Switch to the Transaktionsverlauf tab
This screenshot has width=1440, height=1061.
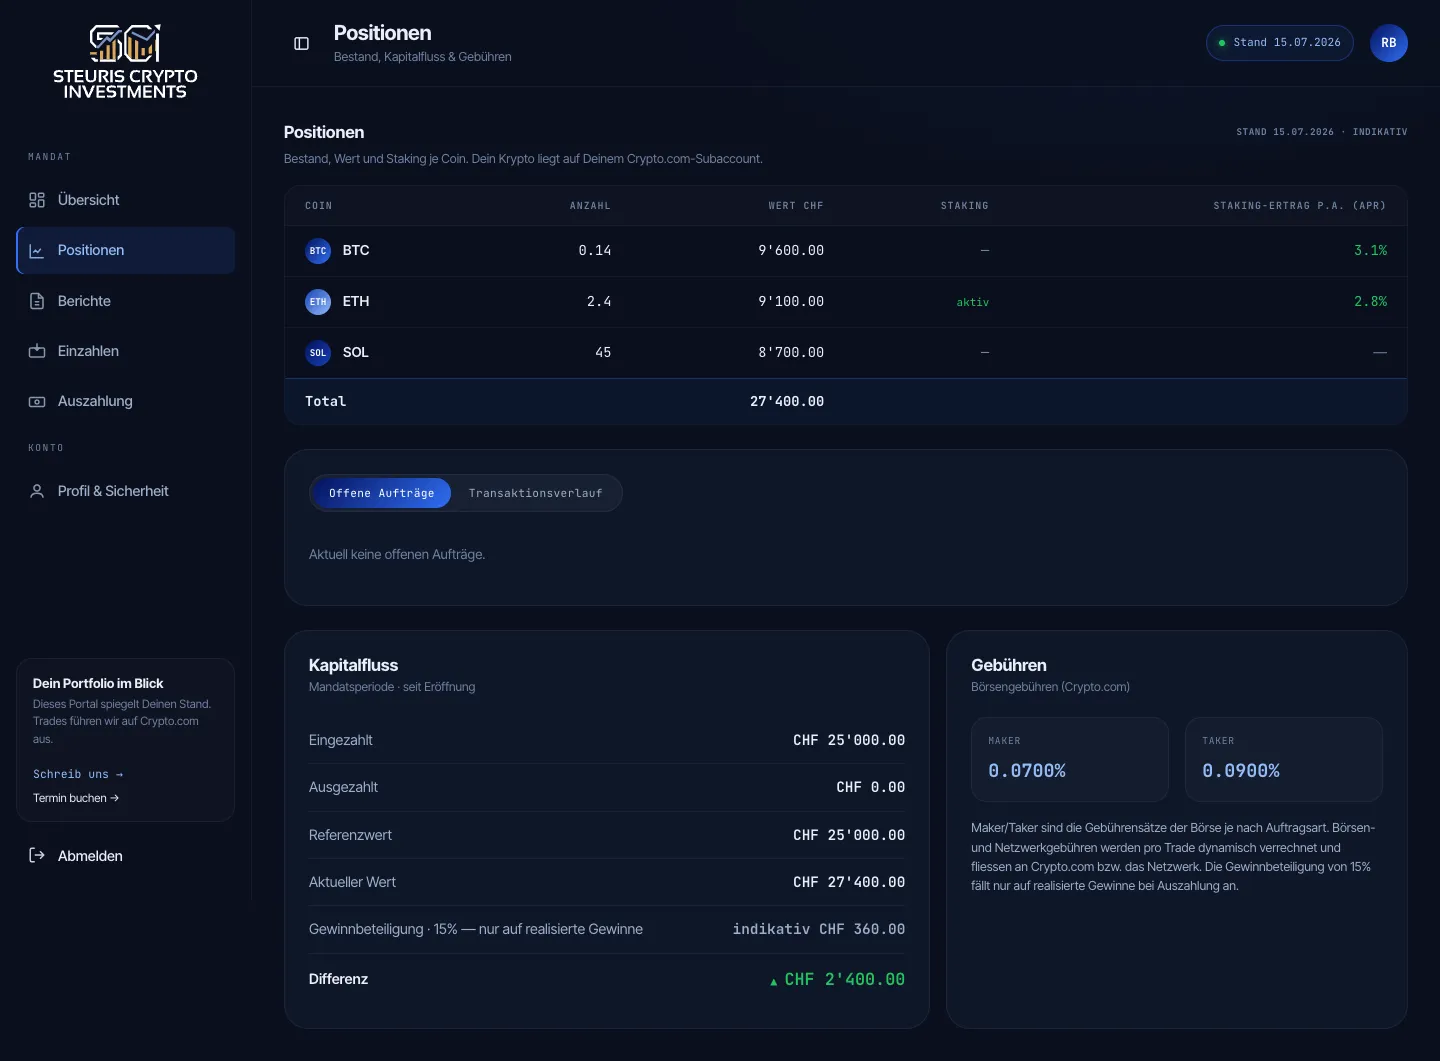(535, 493)
